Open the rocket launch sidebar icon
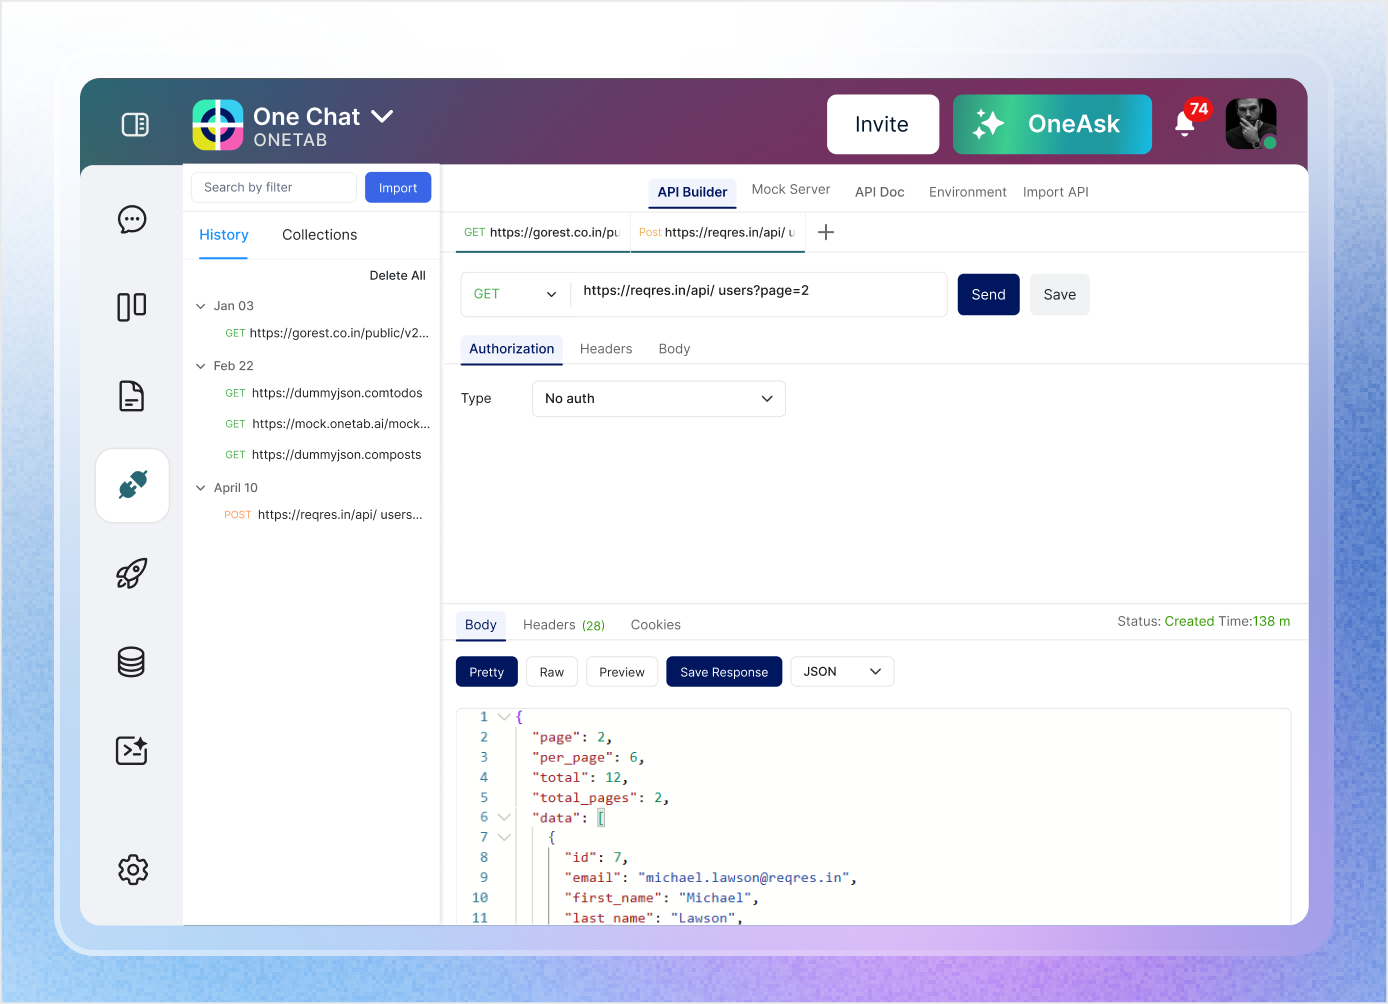This screenshot has width=1388, height=1004. coord(132,573)
